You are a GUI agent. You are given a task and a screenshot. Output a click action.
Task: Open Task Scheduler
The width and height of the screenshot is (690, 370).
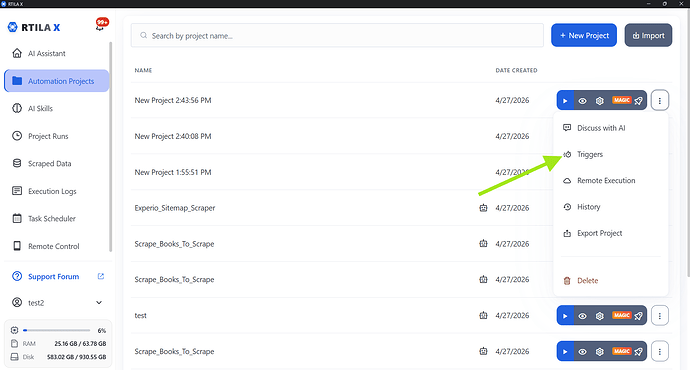[57, 218]
